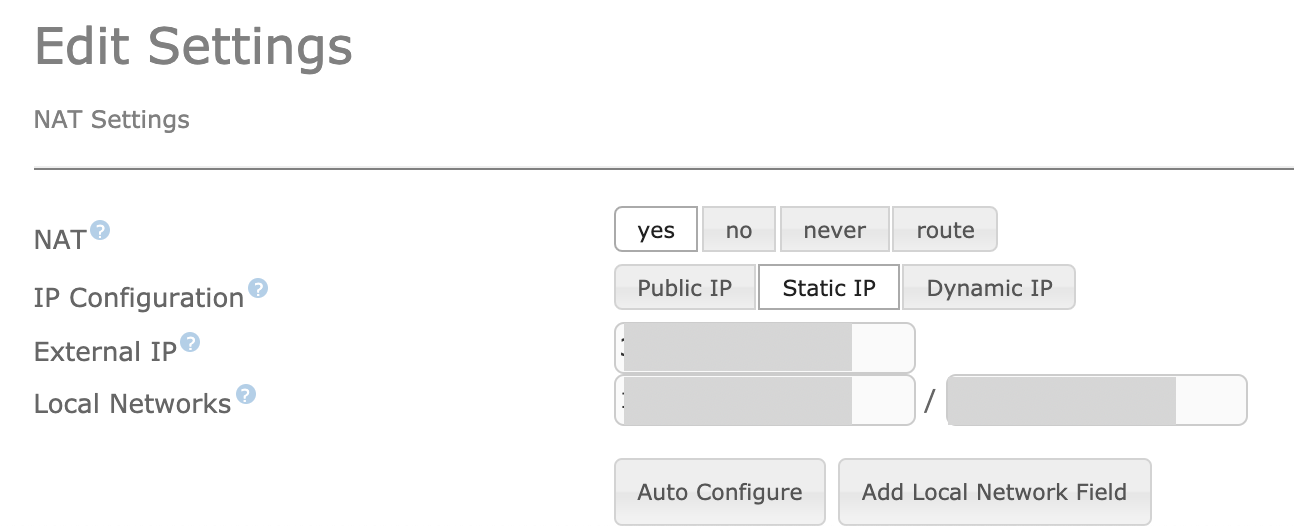Choose the route NAT option
Image resolution: width=1294 pixels, height=526 pixels.
[945, 230]
